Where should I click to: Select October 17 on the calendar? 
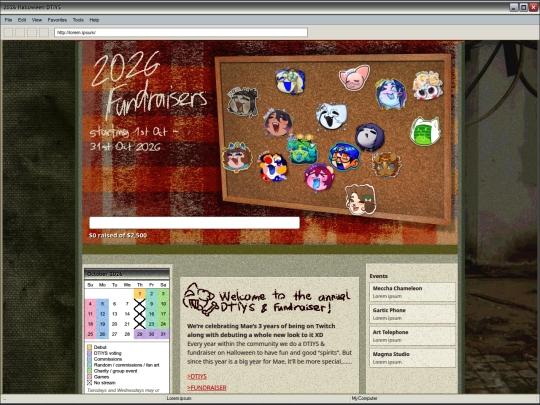(x=163, y=314)
